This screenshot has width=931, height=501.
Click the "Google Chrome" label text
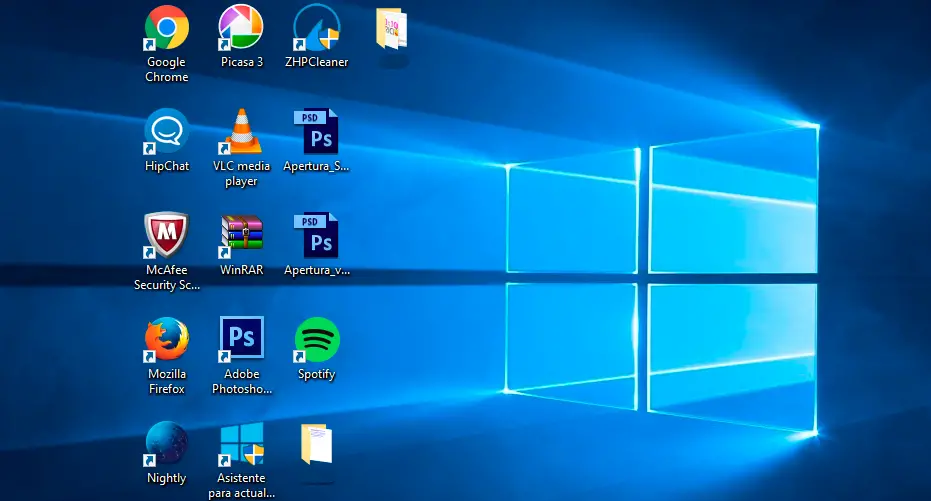point(167,69)
